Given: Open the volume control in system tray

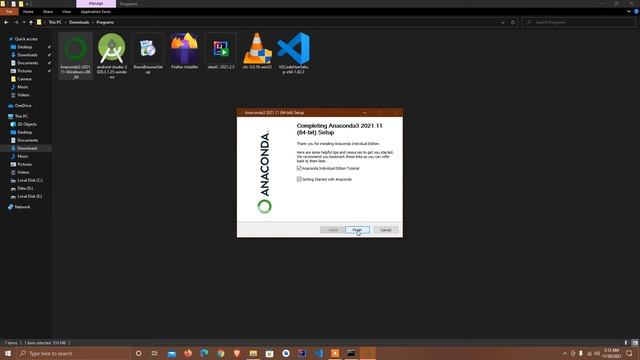Looking at the screenshot, I should (597, 353).
